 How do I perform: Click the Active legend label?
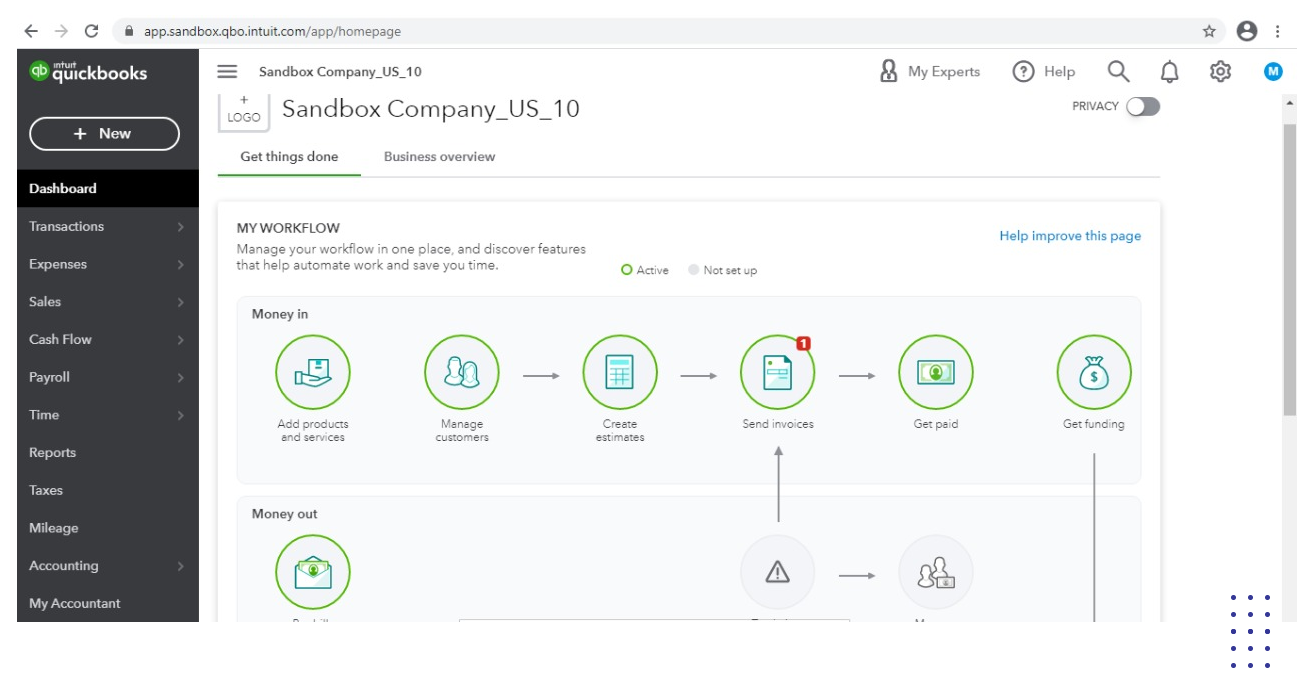pos(653,270)
